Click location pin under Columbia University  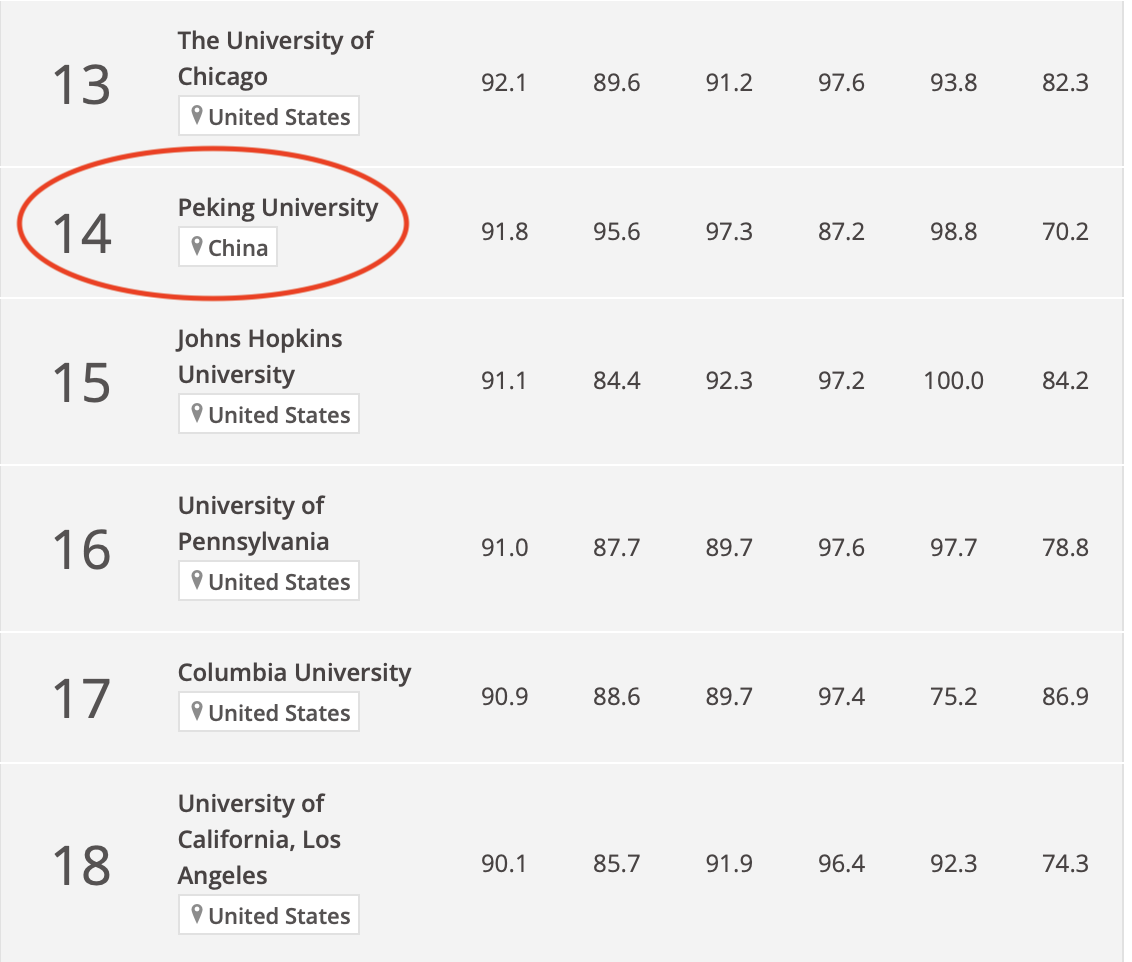click(196, 711)
